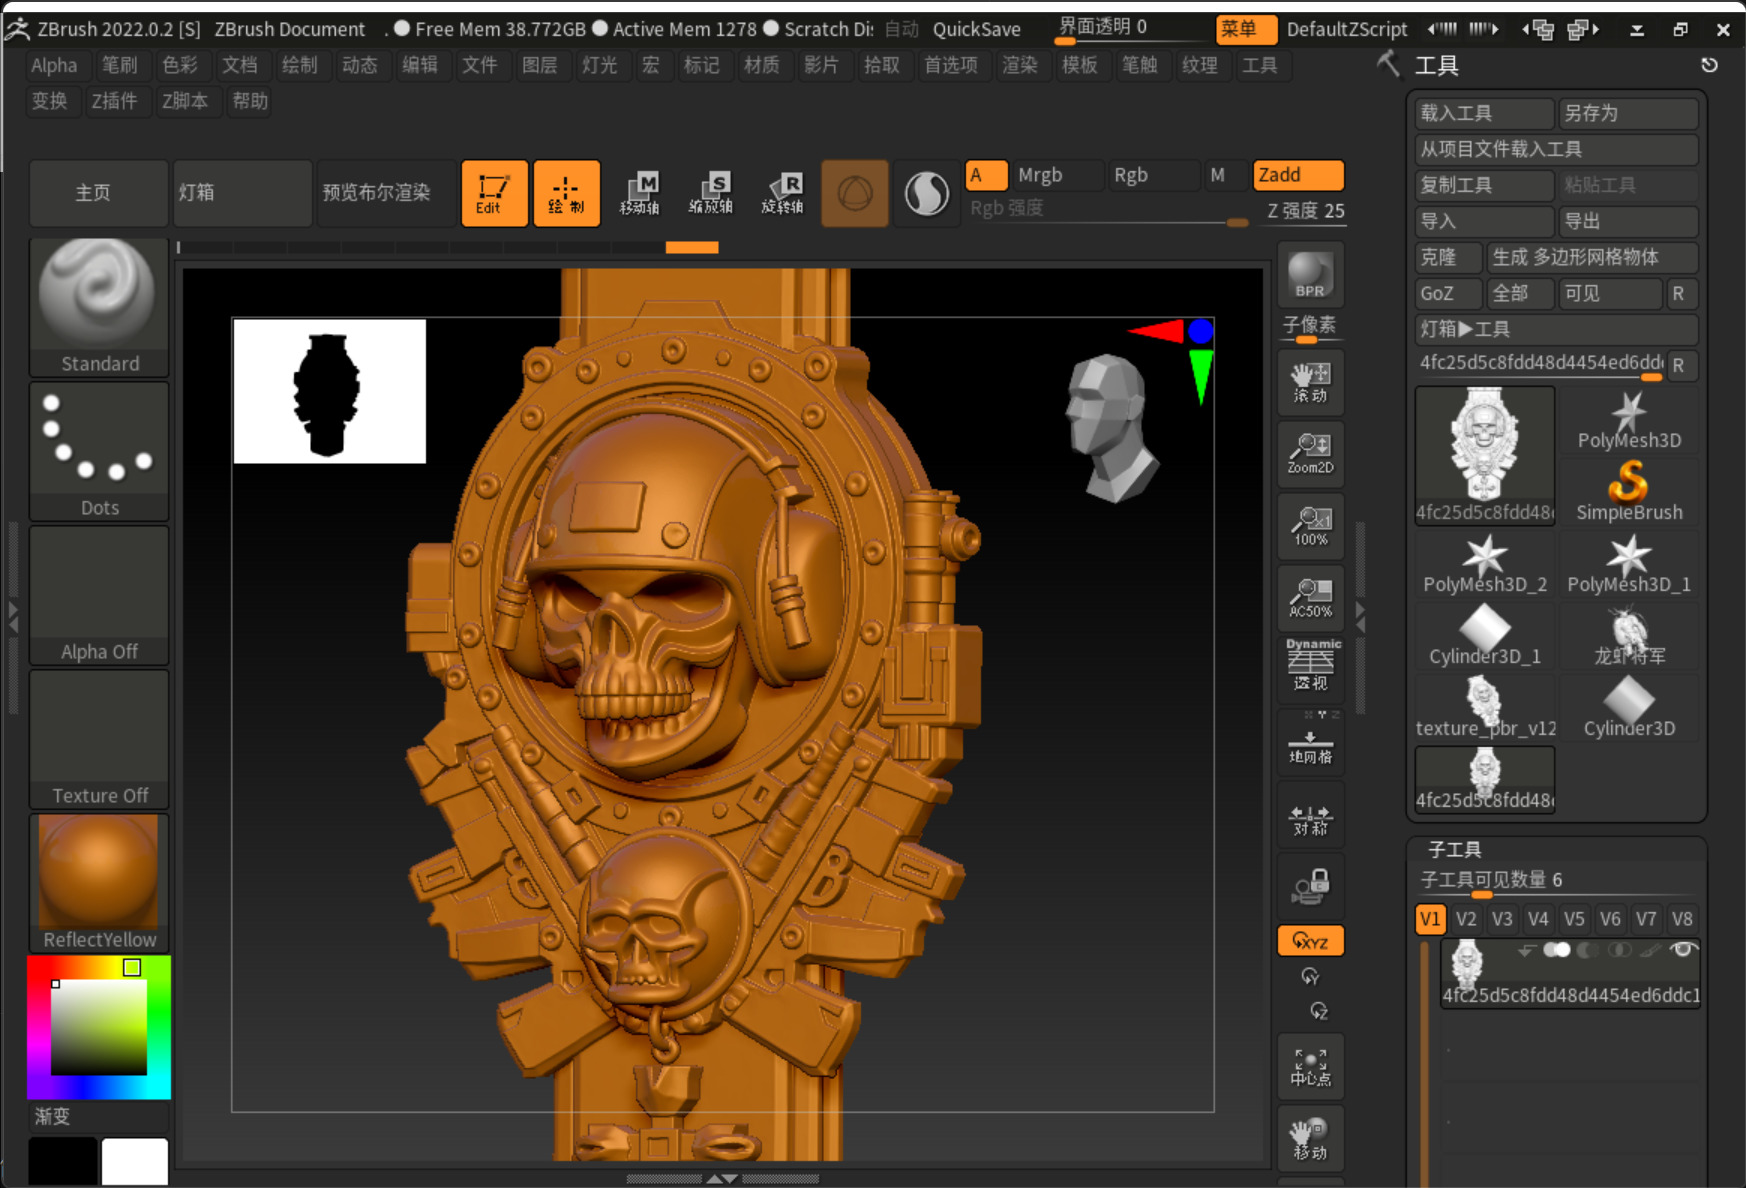This screenshot has height=1188, width=1746.
Task: Select the Rotate (R) transform tool
Action: click(783, 193)
